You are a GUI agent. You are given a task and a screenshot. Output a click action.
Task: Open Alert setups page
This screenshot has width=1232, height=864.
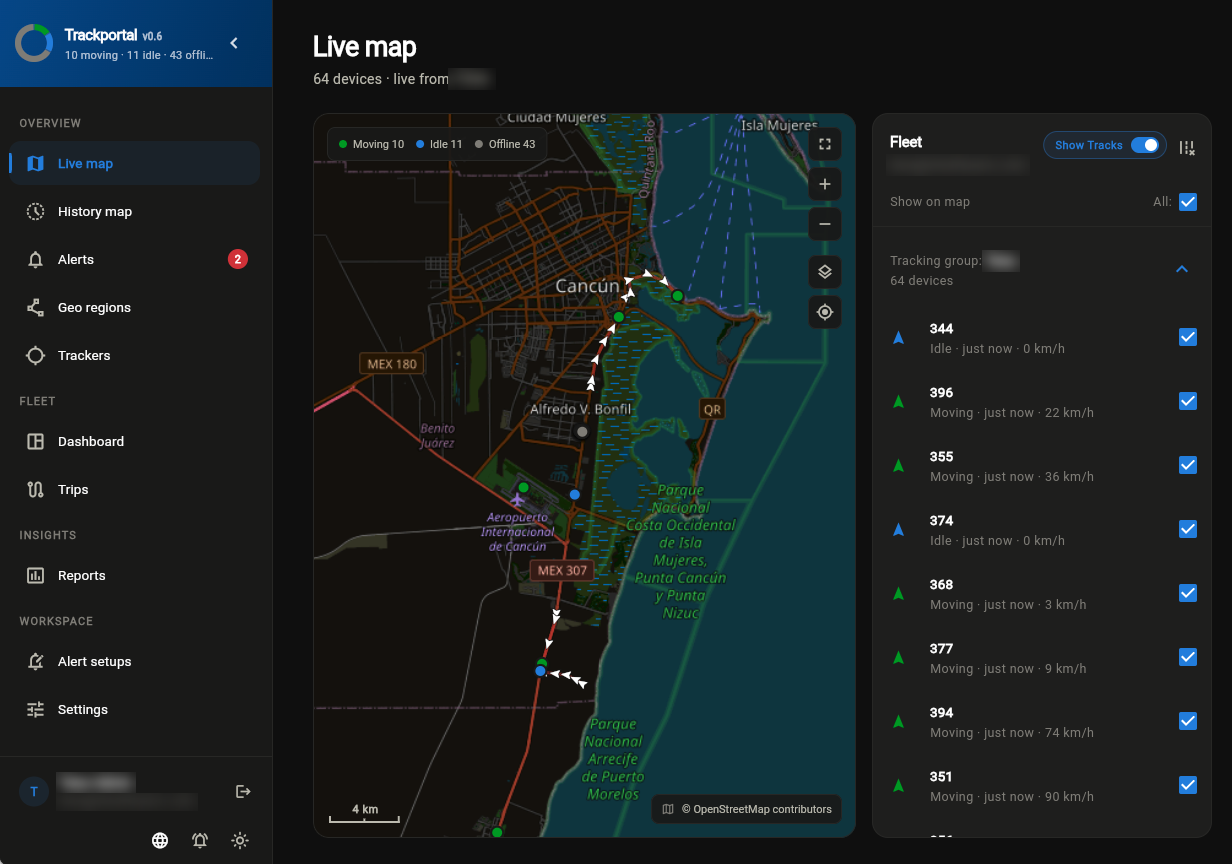(x=134, y=661)
